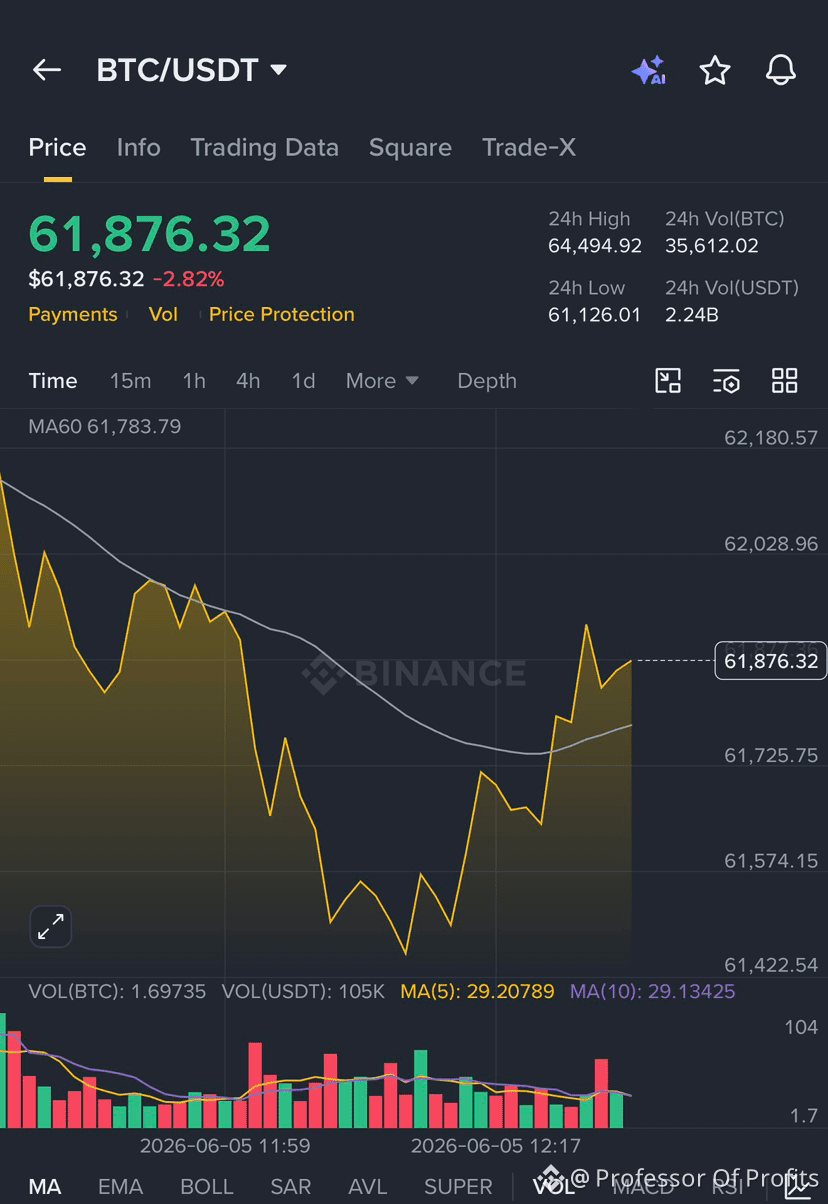The width and height of the screenshot is (828, 1204).
Task: Tap the 24h Low value 61,126.01
Action: [x=594, y=315]
